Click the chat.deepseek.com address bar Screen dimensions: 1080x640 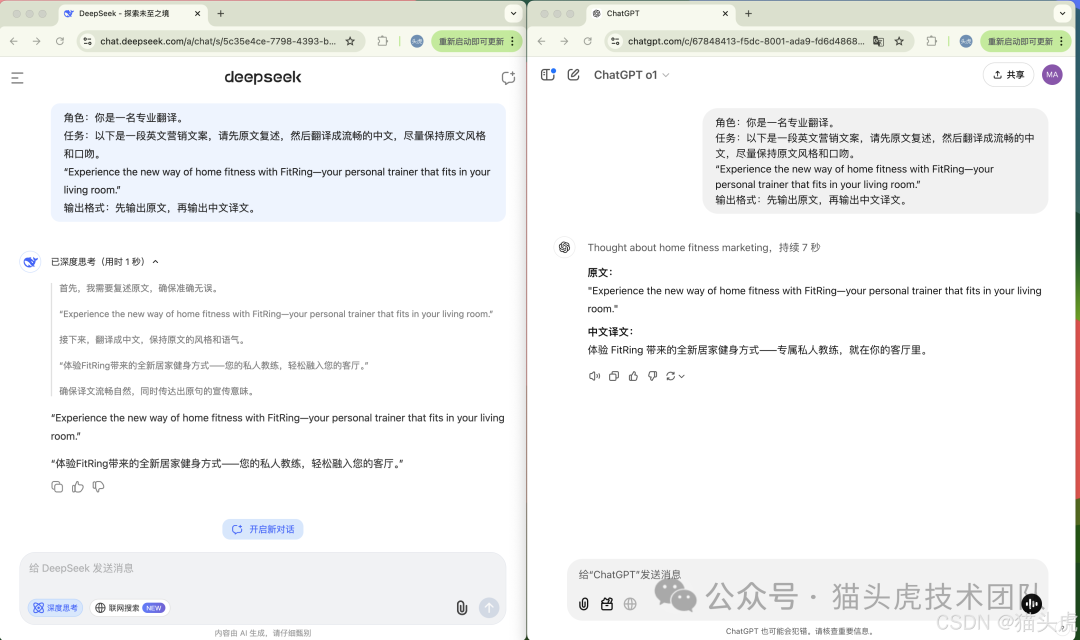pos(218,41)
